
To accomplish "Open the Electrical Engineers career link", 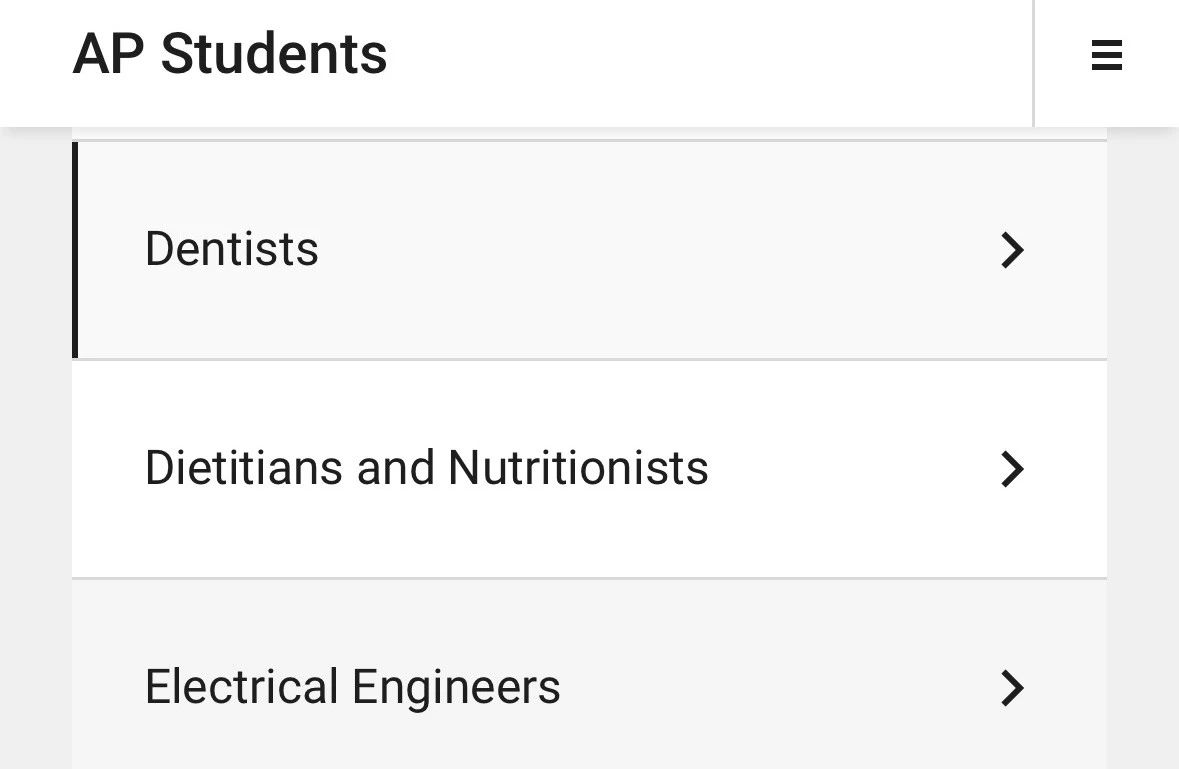I will [352, 687].
